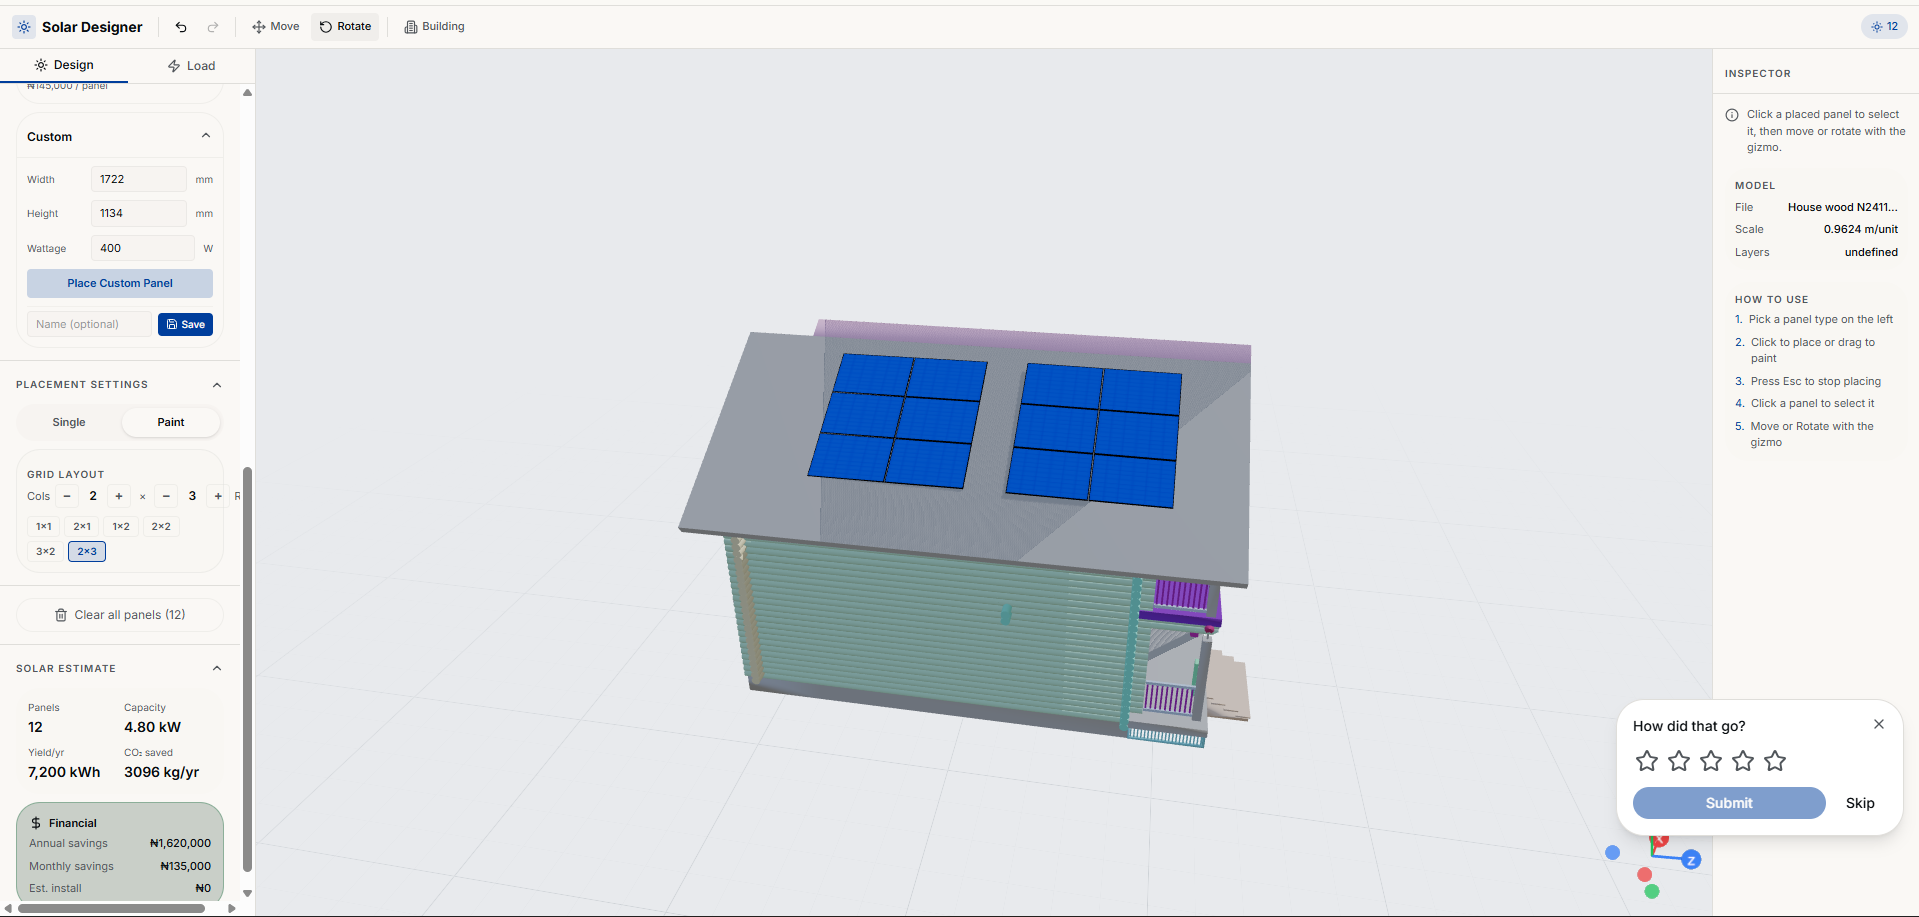
Task: Click the 3096 kg/yr CO2 saved value
Action: point(161,772)
